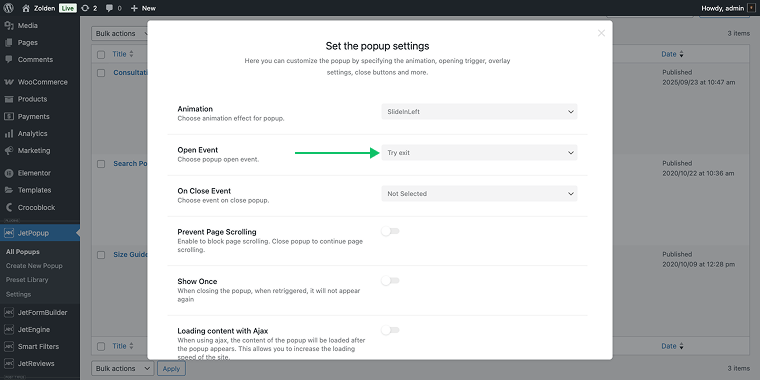This screenshot has width=760, height=380.
Task: Toggle Loading content with Ajax switch
Action: coord(390,330)
